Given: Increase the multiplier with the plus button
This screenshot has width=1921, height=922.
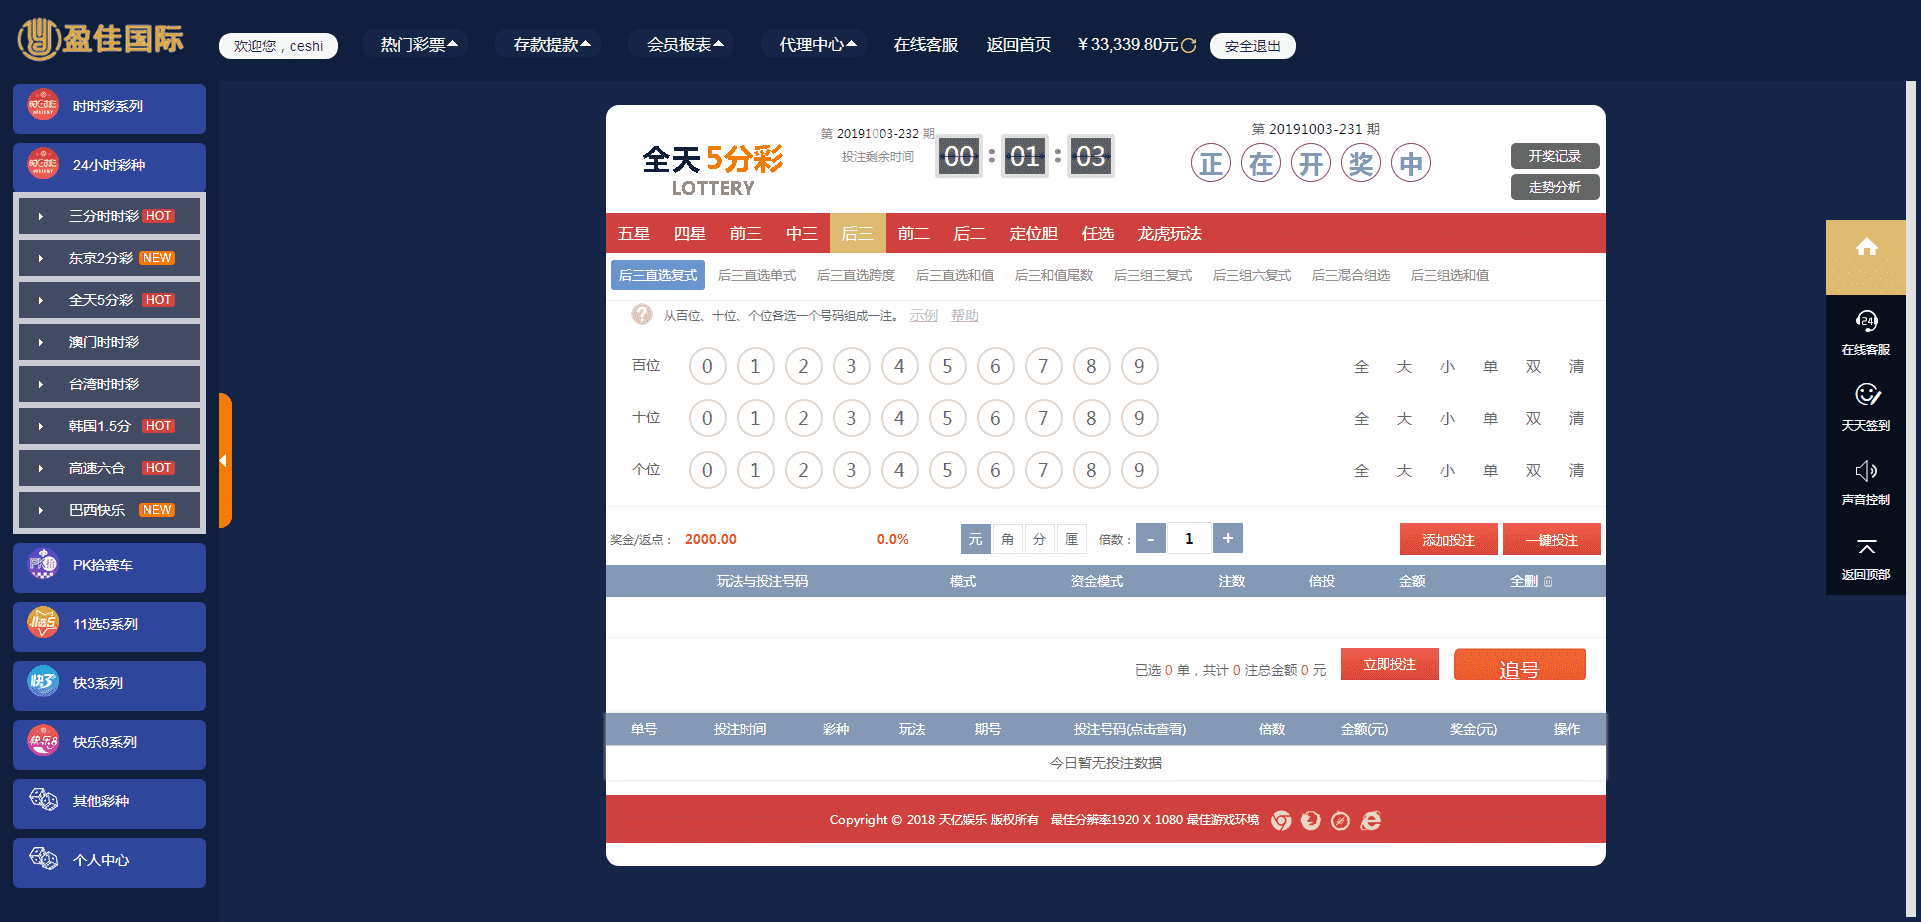Looking at the screenshot, I should point(1227,539).
